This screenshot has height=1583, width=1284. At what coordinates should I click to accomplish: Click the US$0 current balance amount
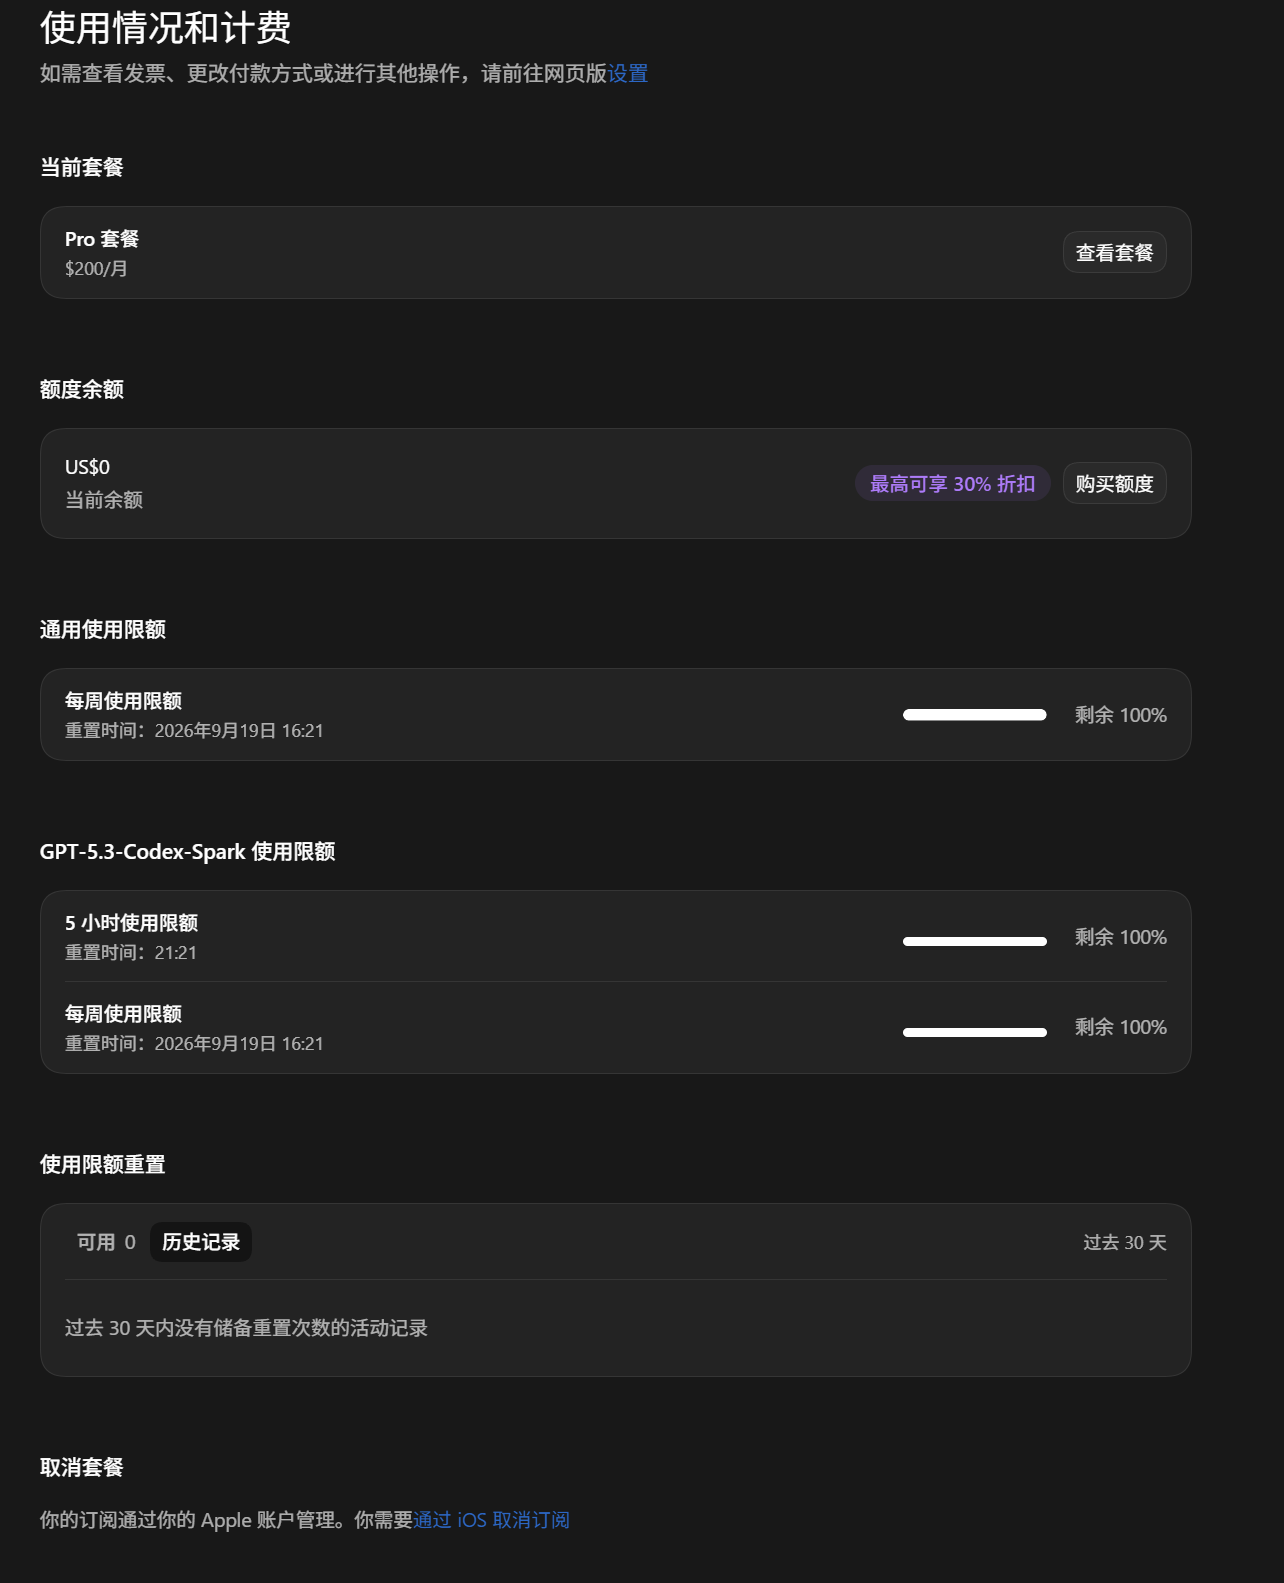click(88, 467)
